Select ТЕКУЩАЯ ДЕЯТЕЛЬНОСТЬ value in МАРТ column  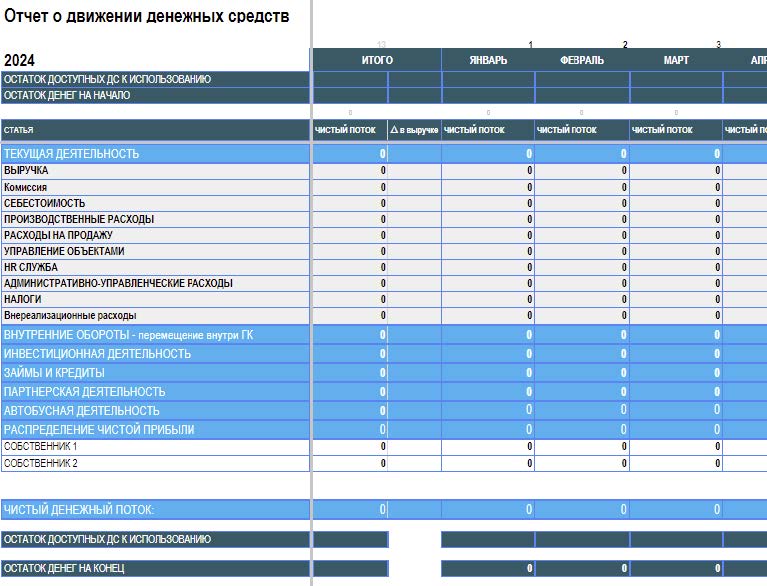pos(676,154)
